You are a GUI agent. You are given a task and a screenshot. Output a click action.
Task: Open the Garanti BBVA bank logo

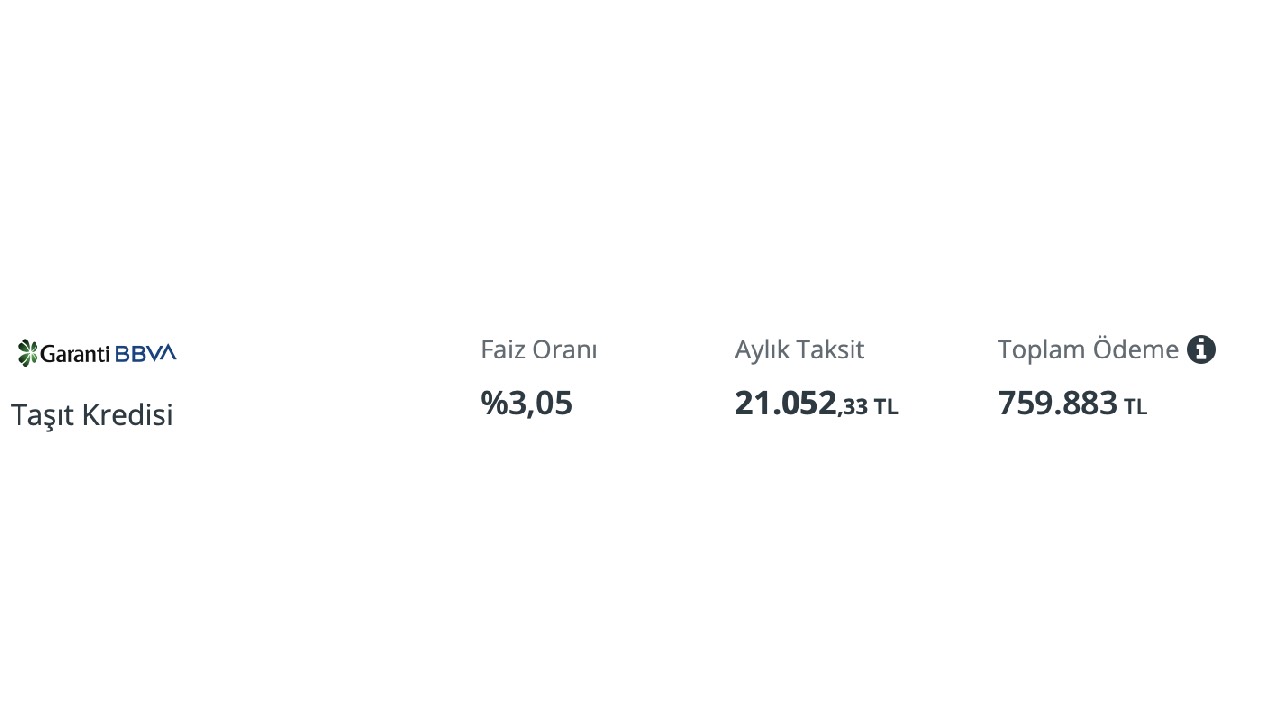(97, 353)
